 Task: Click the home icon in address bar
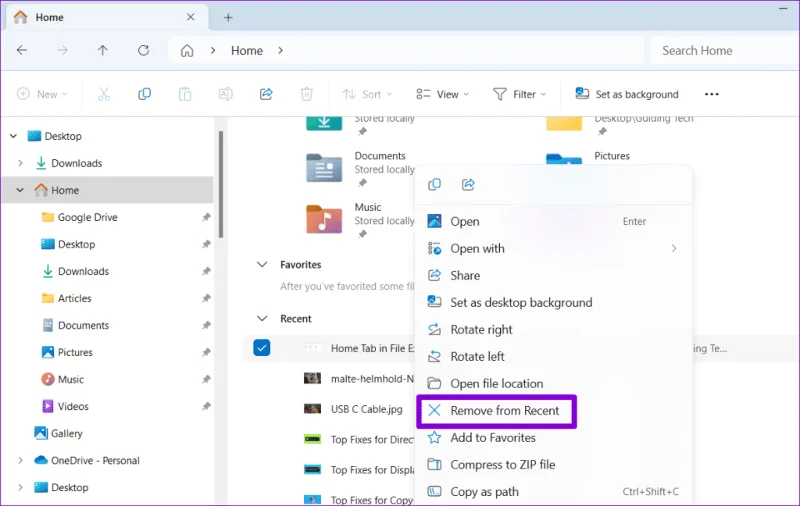coord(187,50)
